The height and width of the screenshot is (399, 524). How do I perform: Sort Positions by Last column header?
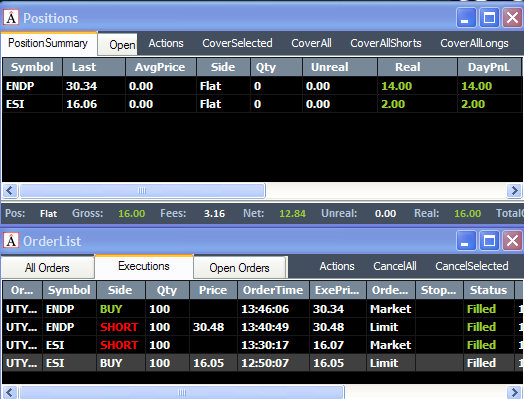pyautogui.click(x=94, y=67)
